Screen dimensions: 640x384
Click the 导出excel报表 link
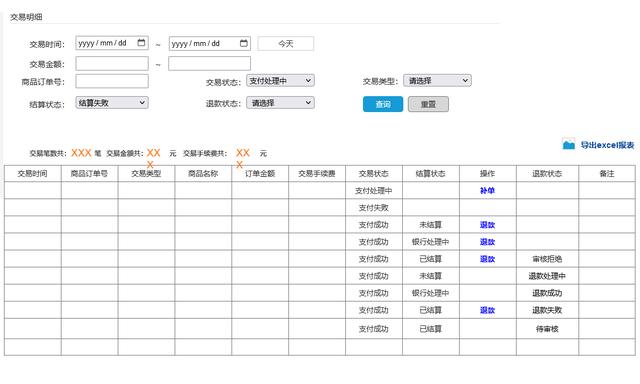[x=607, y=145]
